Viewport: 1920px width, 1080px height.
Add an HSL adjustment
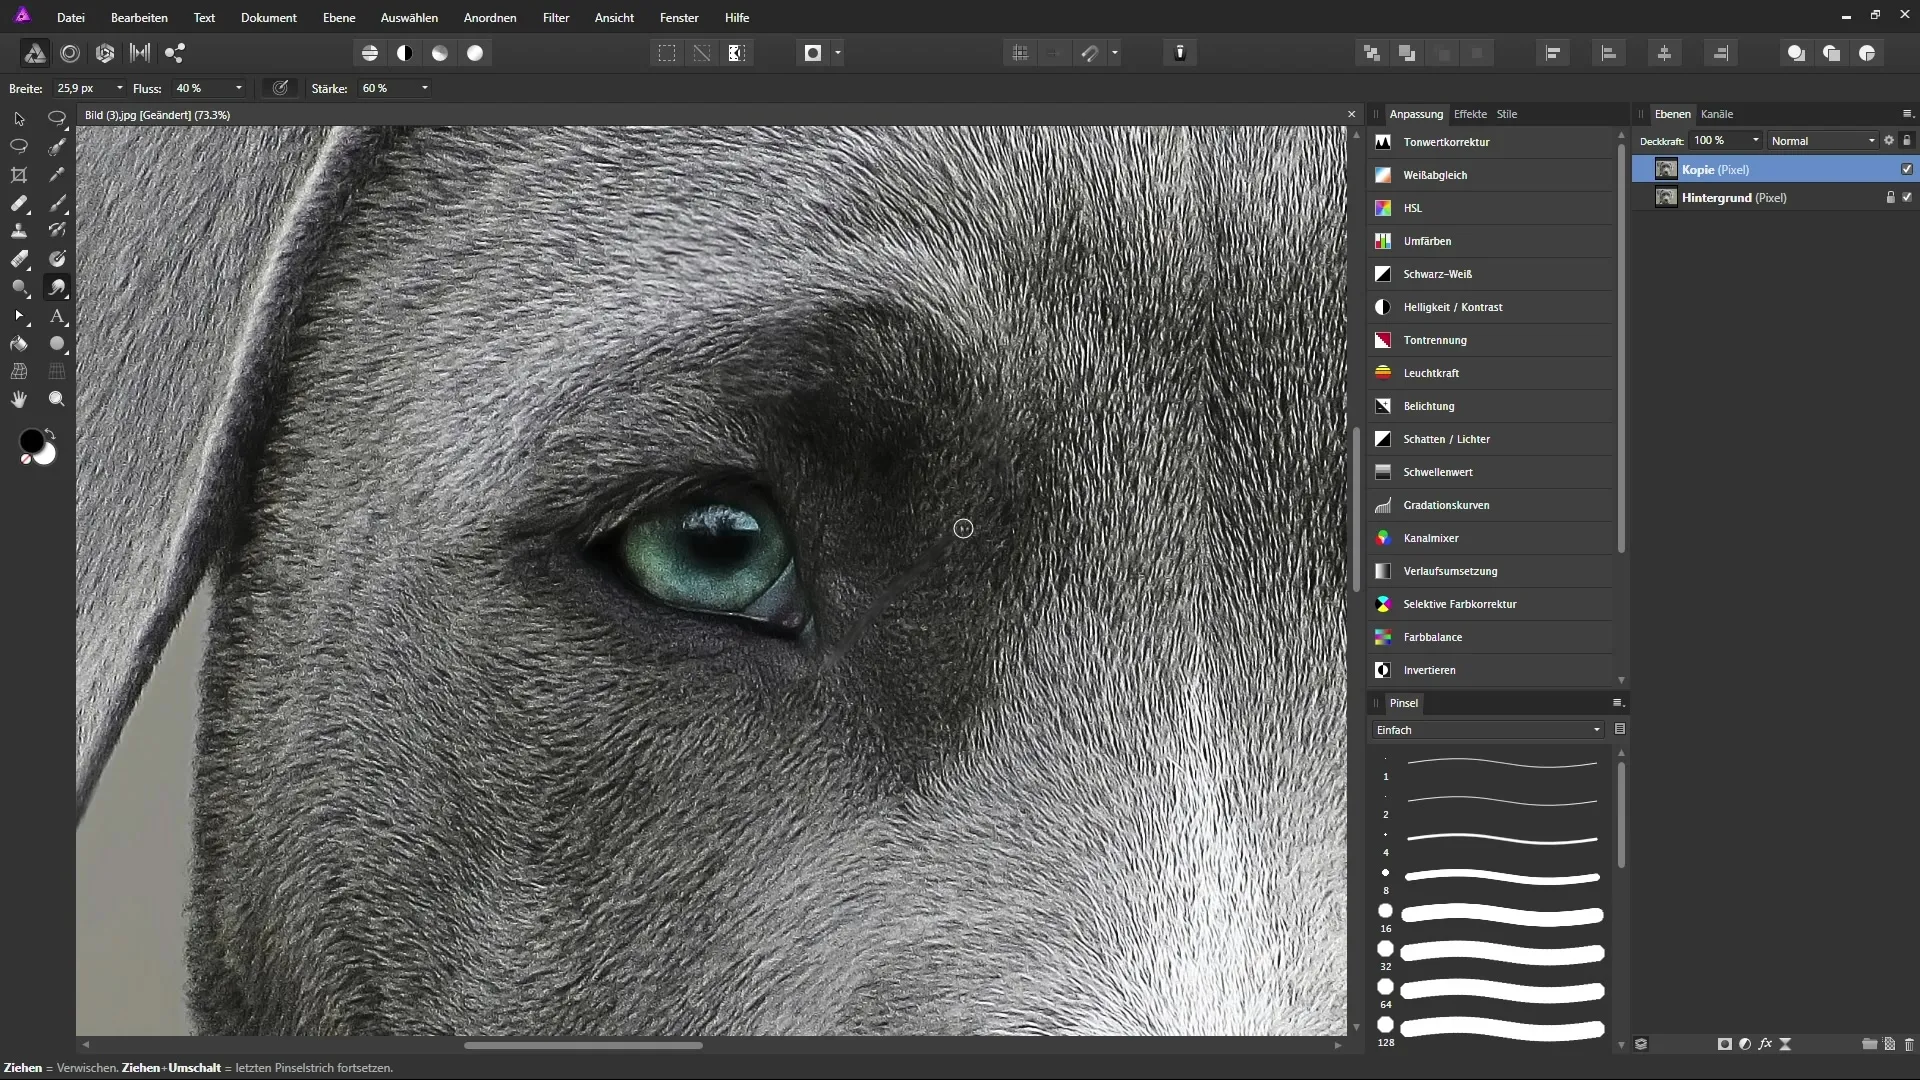1490,208
